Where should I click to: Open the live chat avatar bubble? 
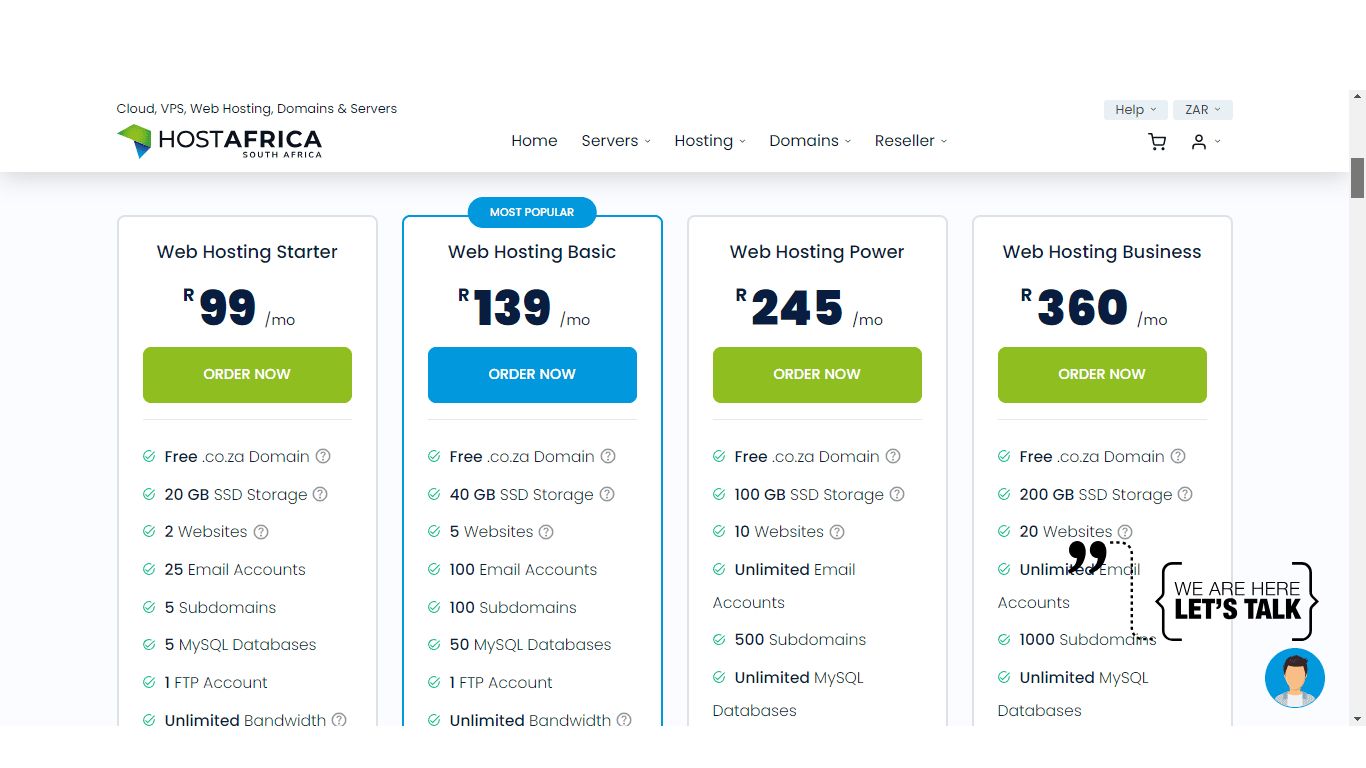pos(1295,678)
